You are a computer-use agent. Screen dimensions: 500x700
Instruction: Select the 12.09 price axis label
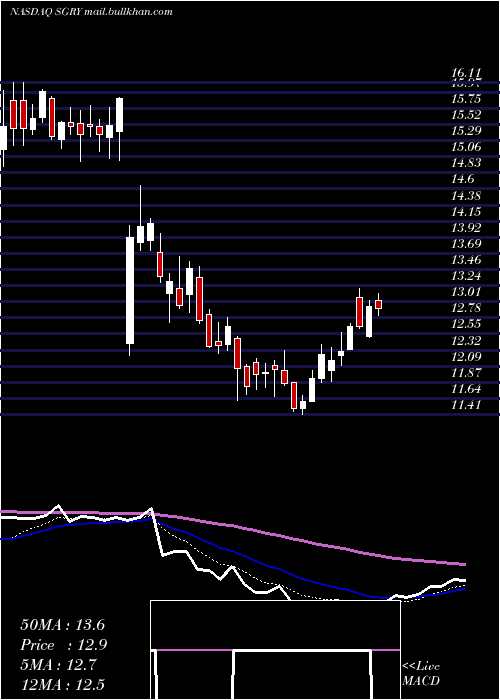(466, 357)
